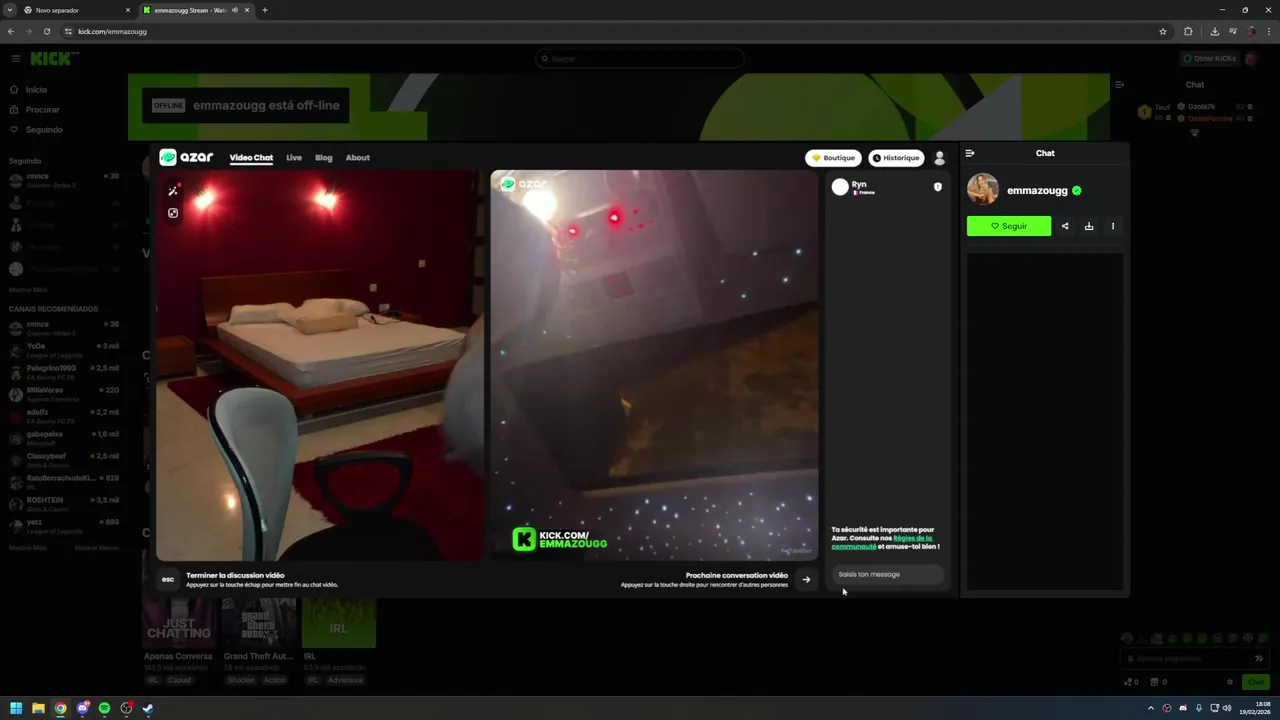The image size is (1280, 720).
Task: Open the About tab
Action: point(358,157)
